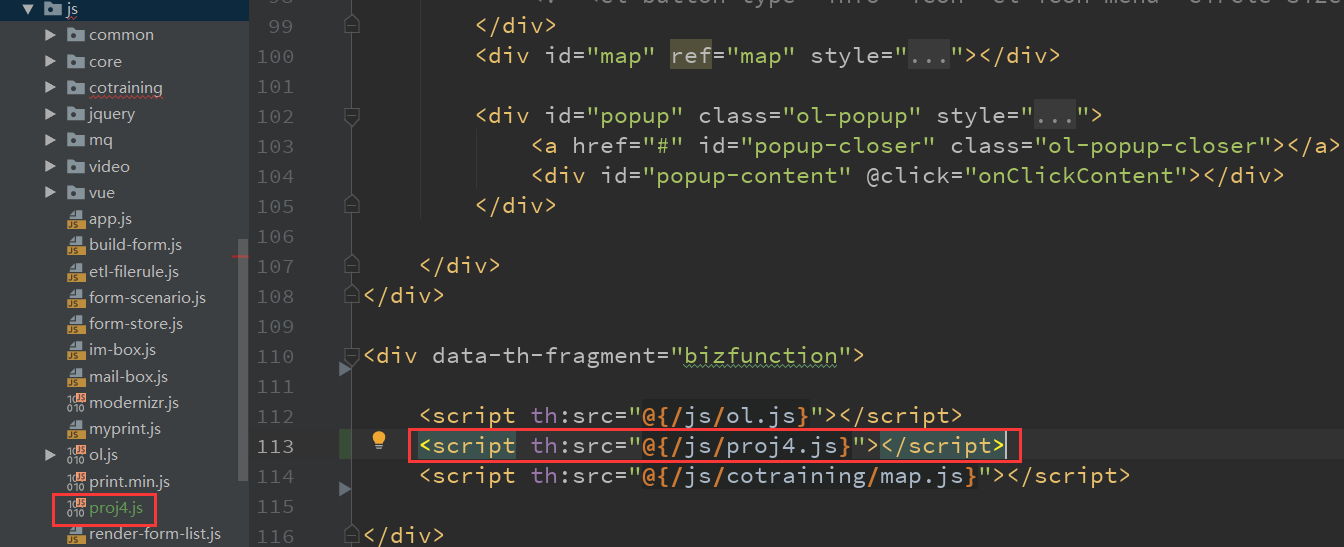Image resolution: width=1344 pixels, height=547 pixels.
Task: Fold the popup div at line 102
Action: coord(350,116)
